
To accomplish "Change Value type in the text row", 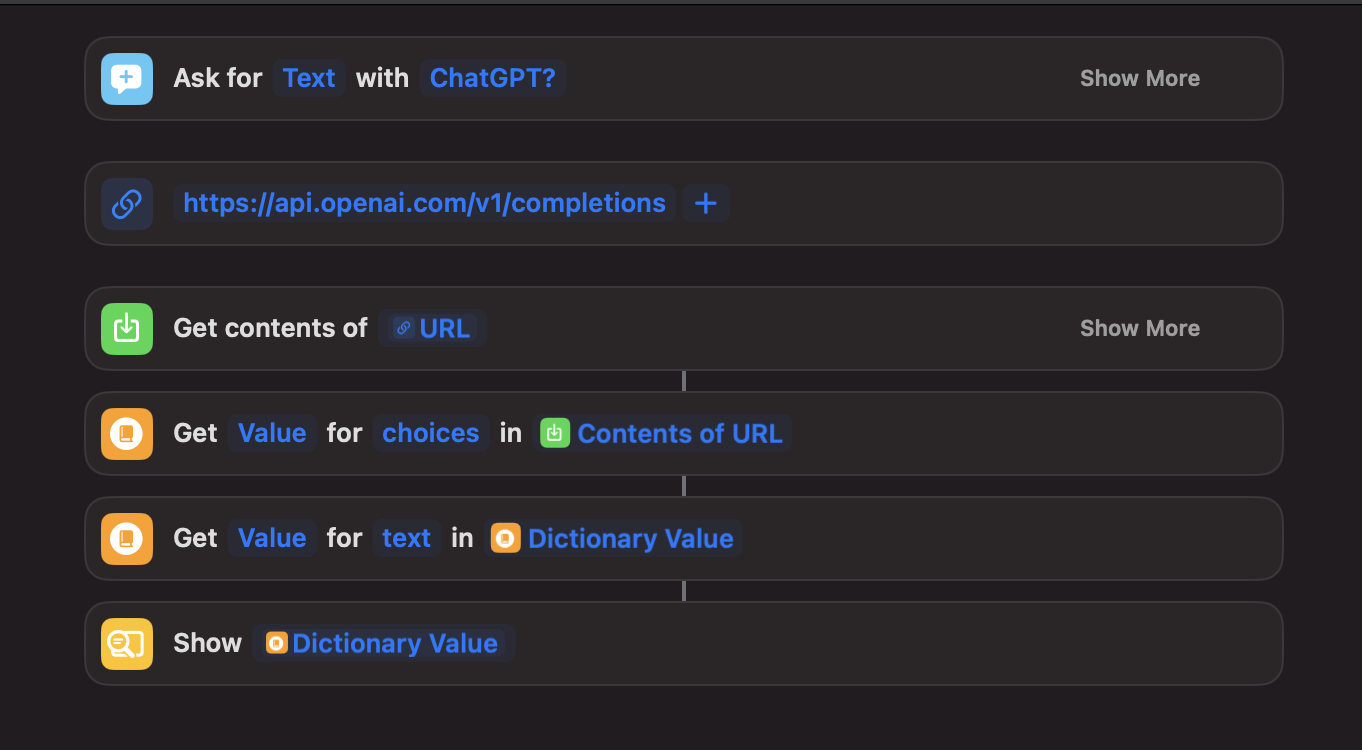I will click(272, 539).
